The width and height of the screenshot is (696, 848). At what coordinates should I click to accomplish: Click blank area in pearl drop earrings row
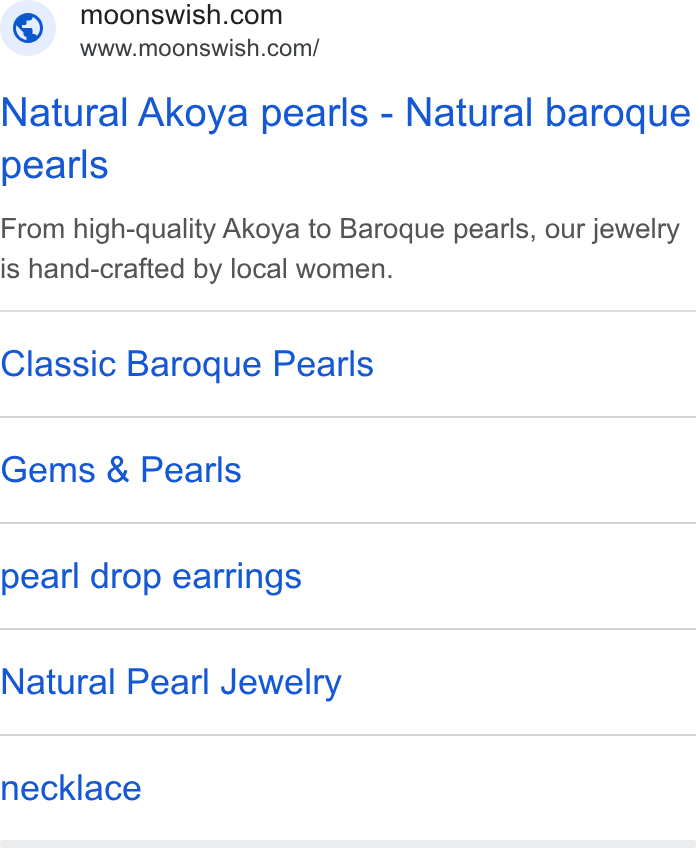[x=498, y=576]
